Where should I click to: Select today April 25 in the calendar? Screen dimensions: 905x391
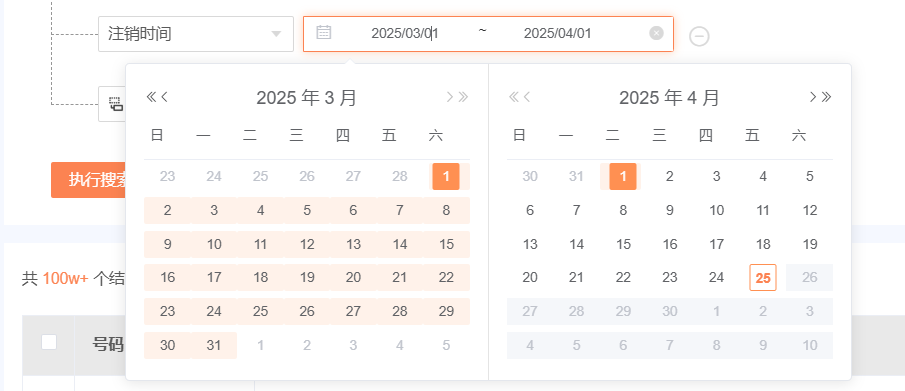point(763,278)
